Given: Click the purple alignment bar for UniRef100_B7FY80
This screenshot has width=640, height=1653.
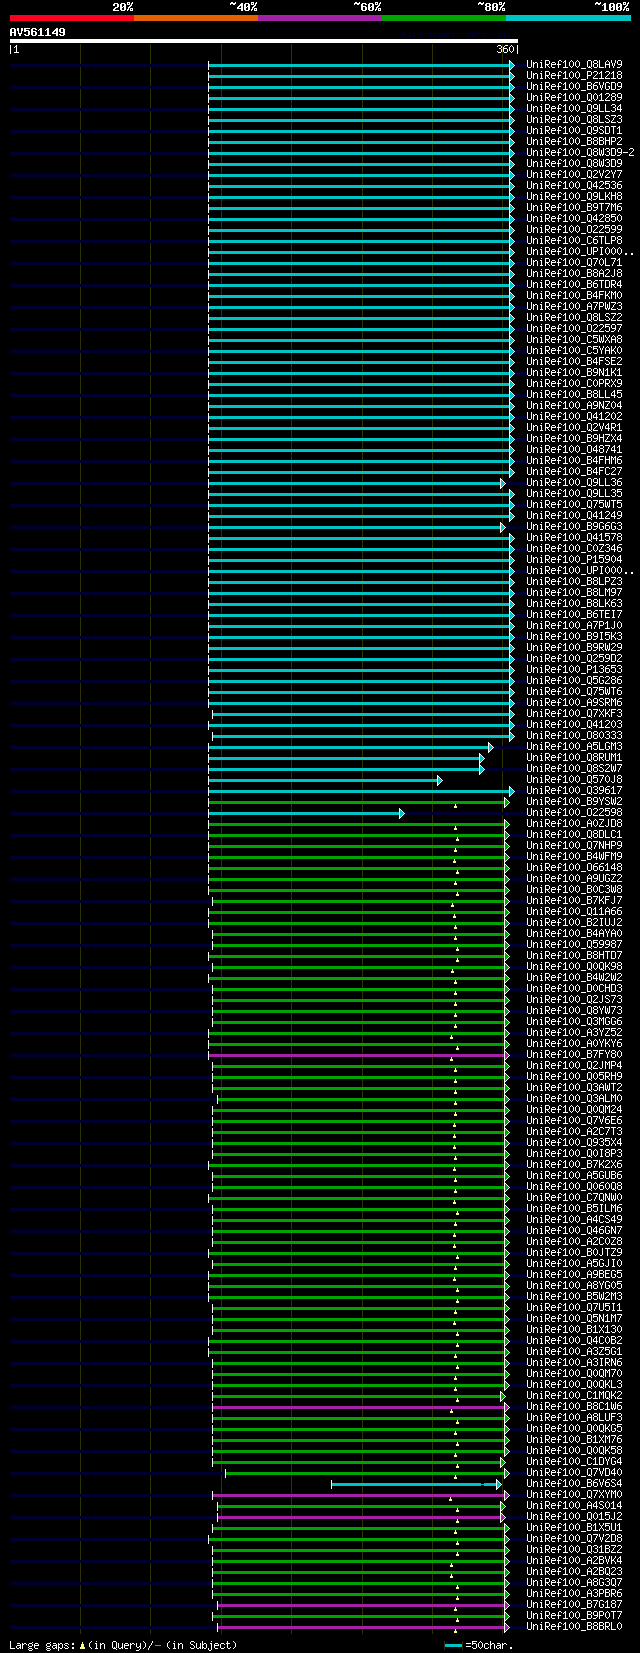Looking at the screenshot, I should point(358,1054).
